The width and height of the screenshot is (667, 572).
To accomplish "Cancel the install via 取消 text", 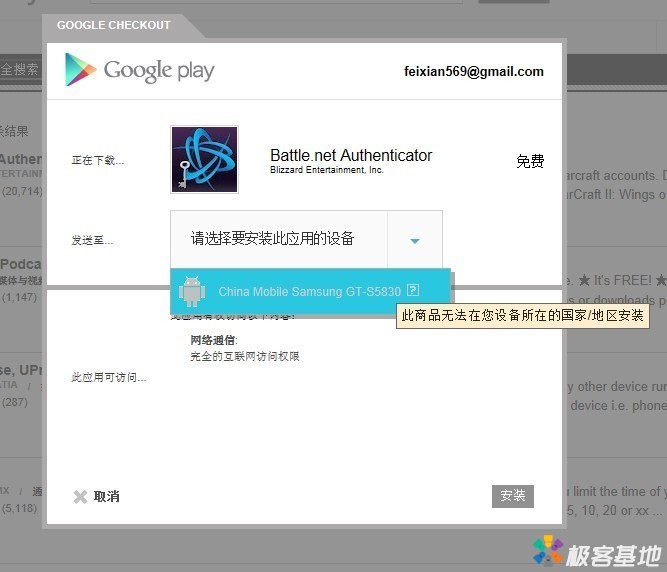I will (x=107, y=497).
